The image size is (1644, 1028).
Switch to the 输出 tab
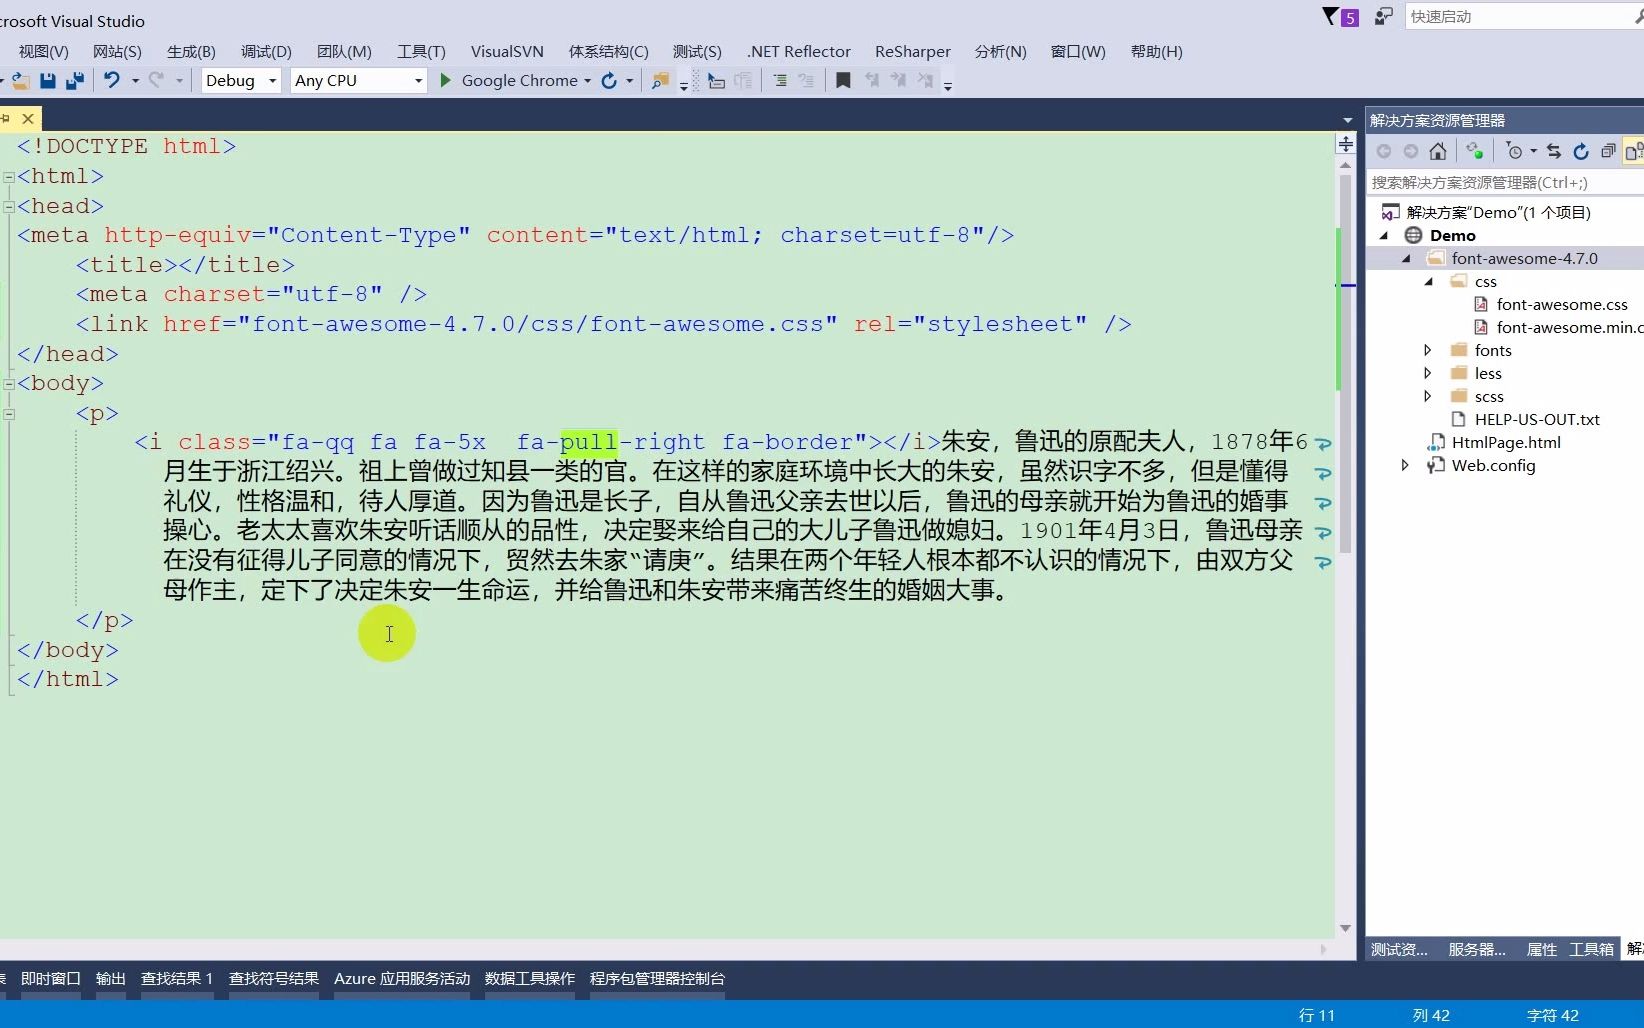pyautogui.click(x=111, y=979)
